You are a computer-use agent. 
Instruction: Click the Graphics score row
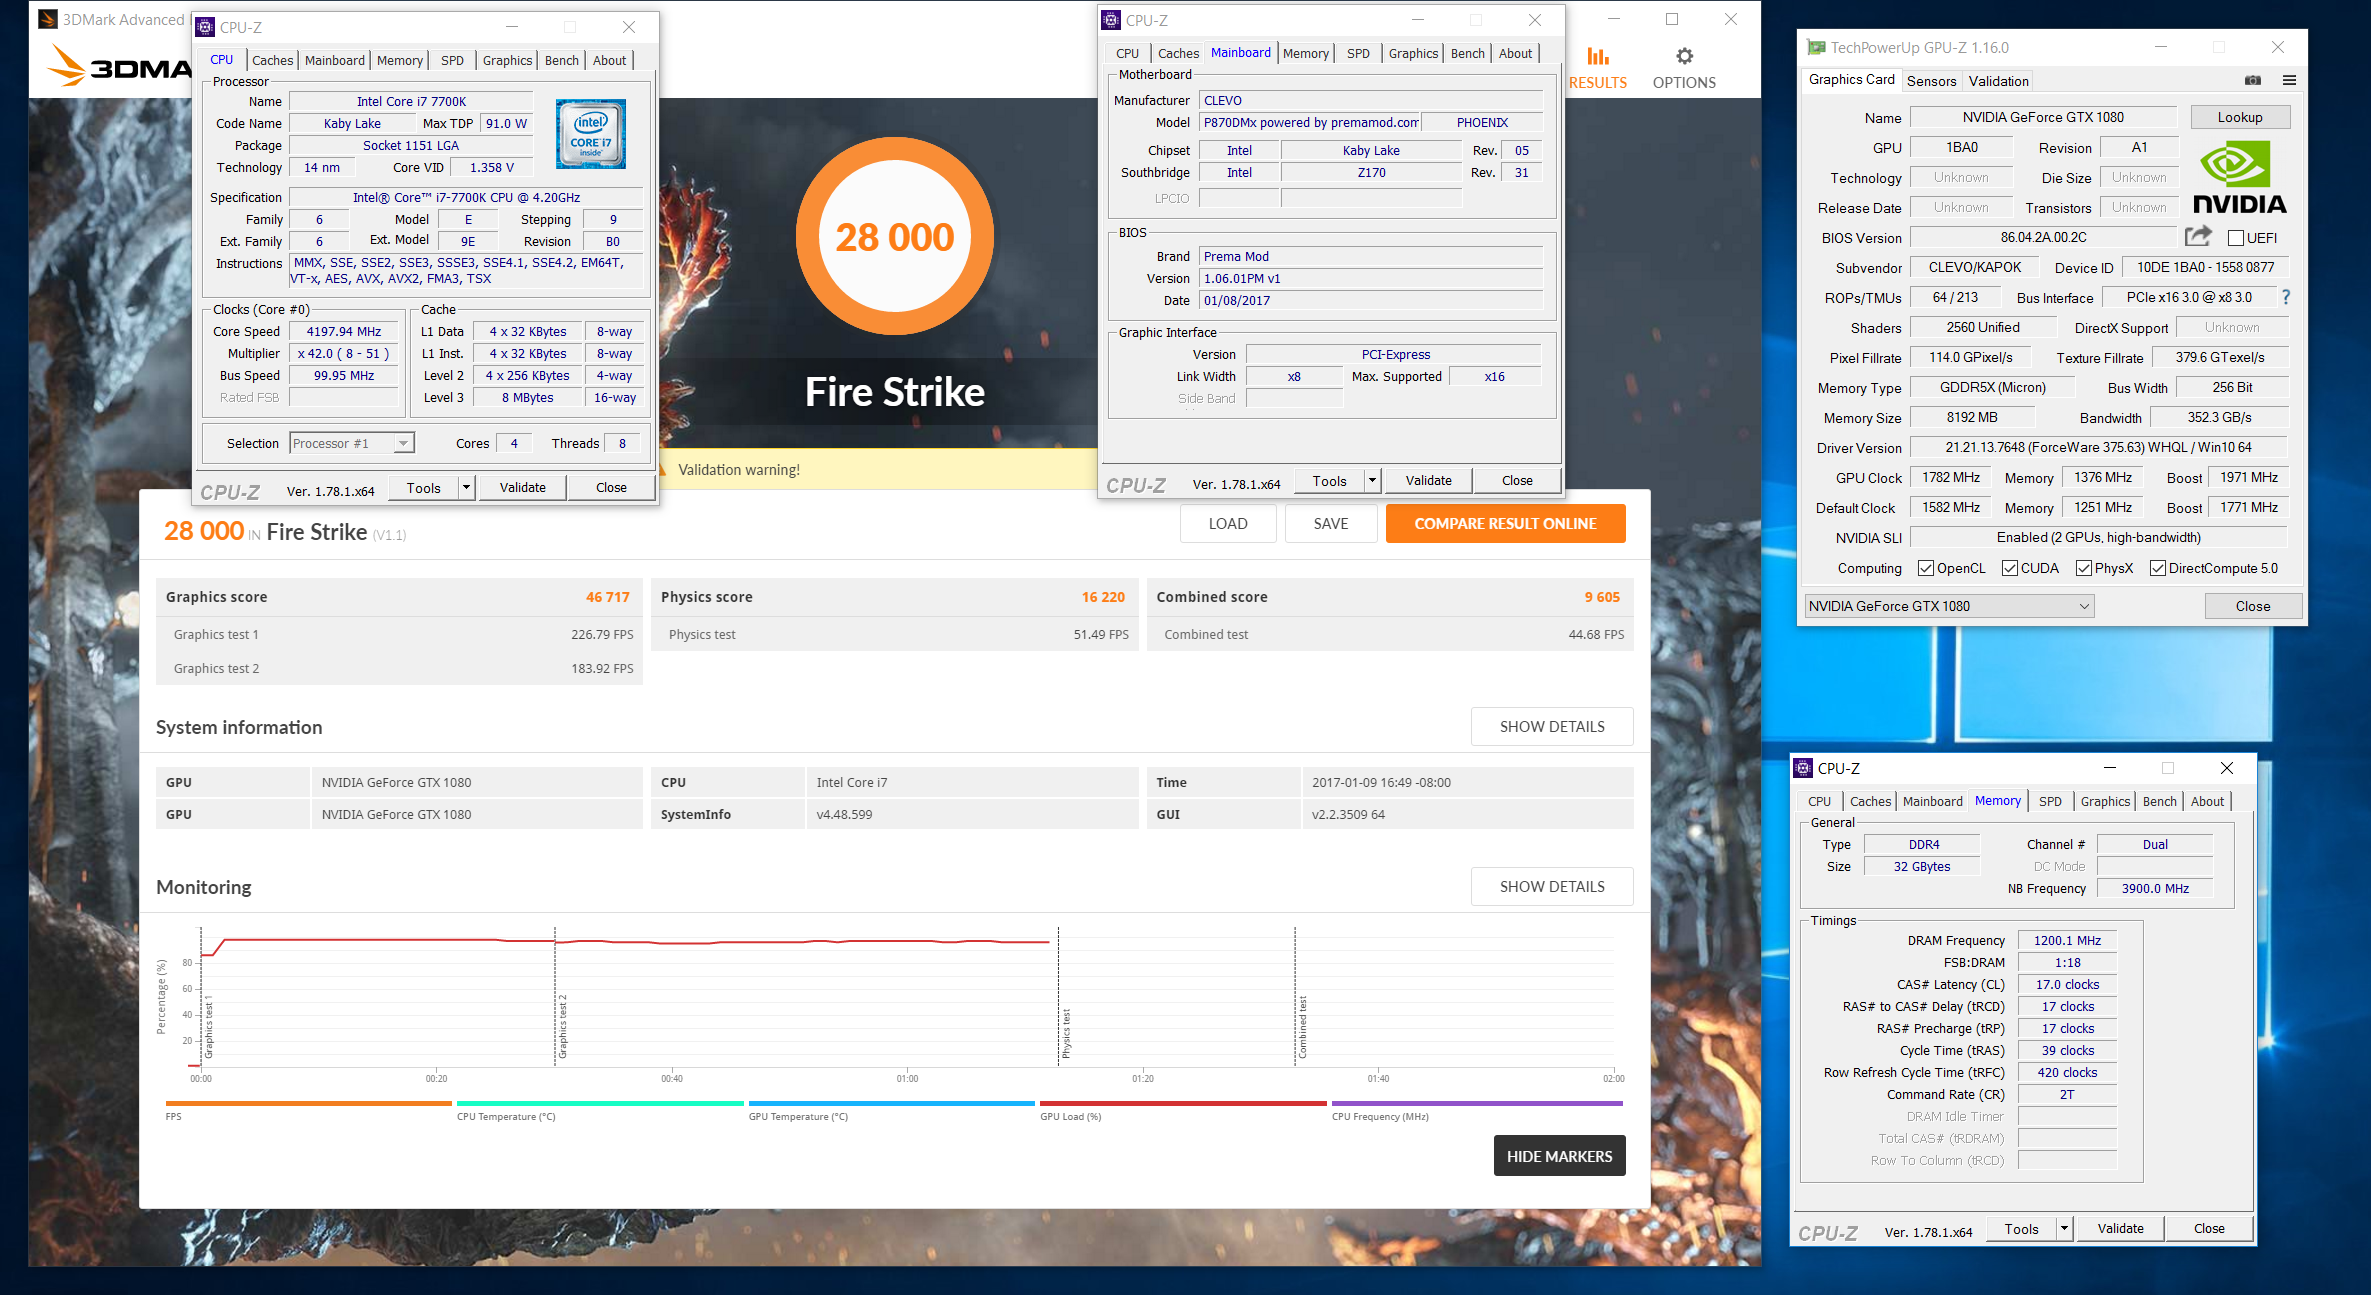click(x=398, y=597)
